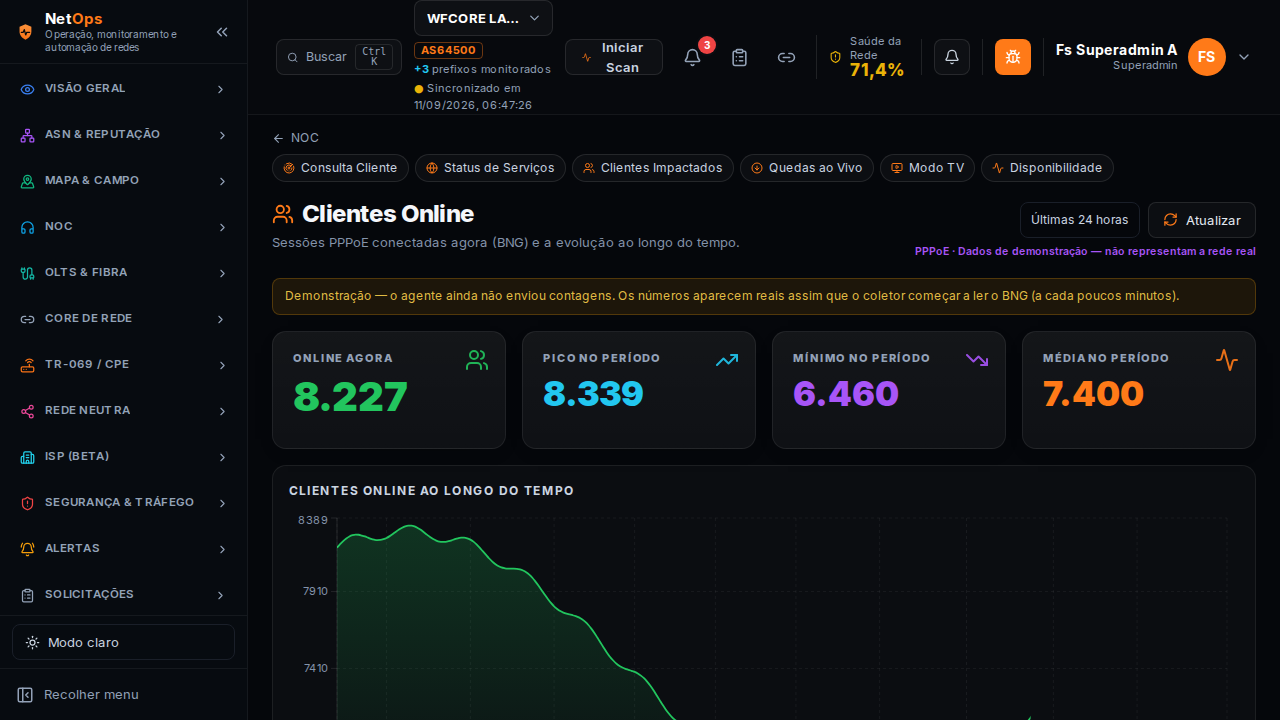The width and height of the screenshot is (1280, 720).
Task: Click the Recolher menu panel icon
Action: coord(25,695)
